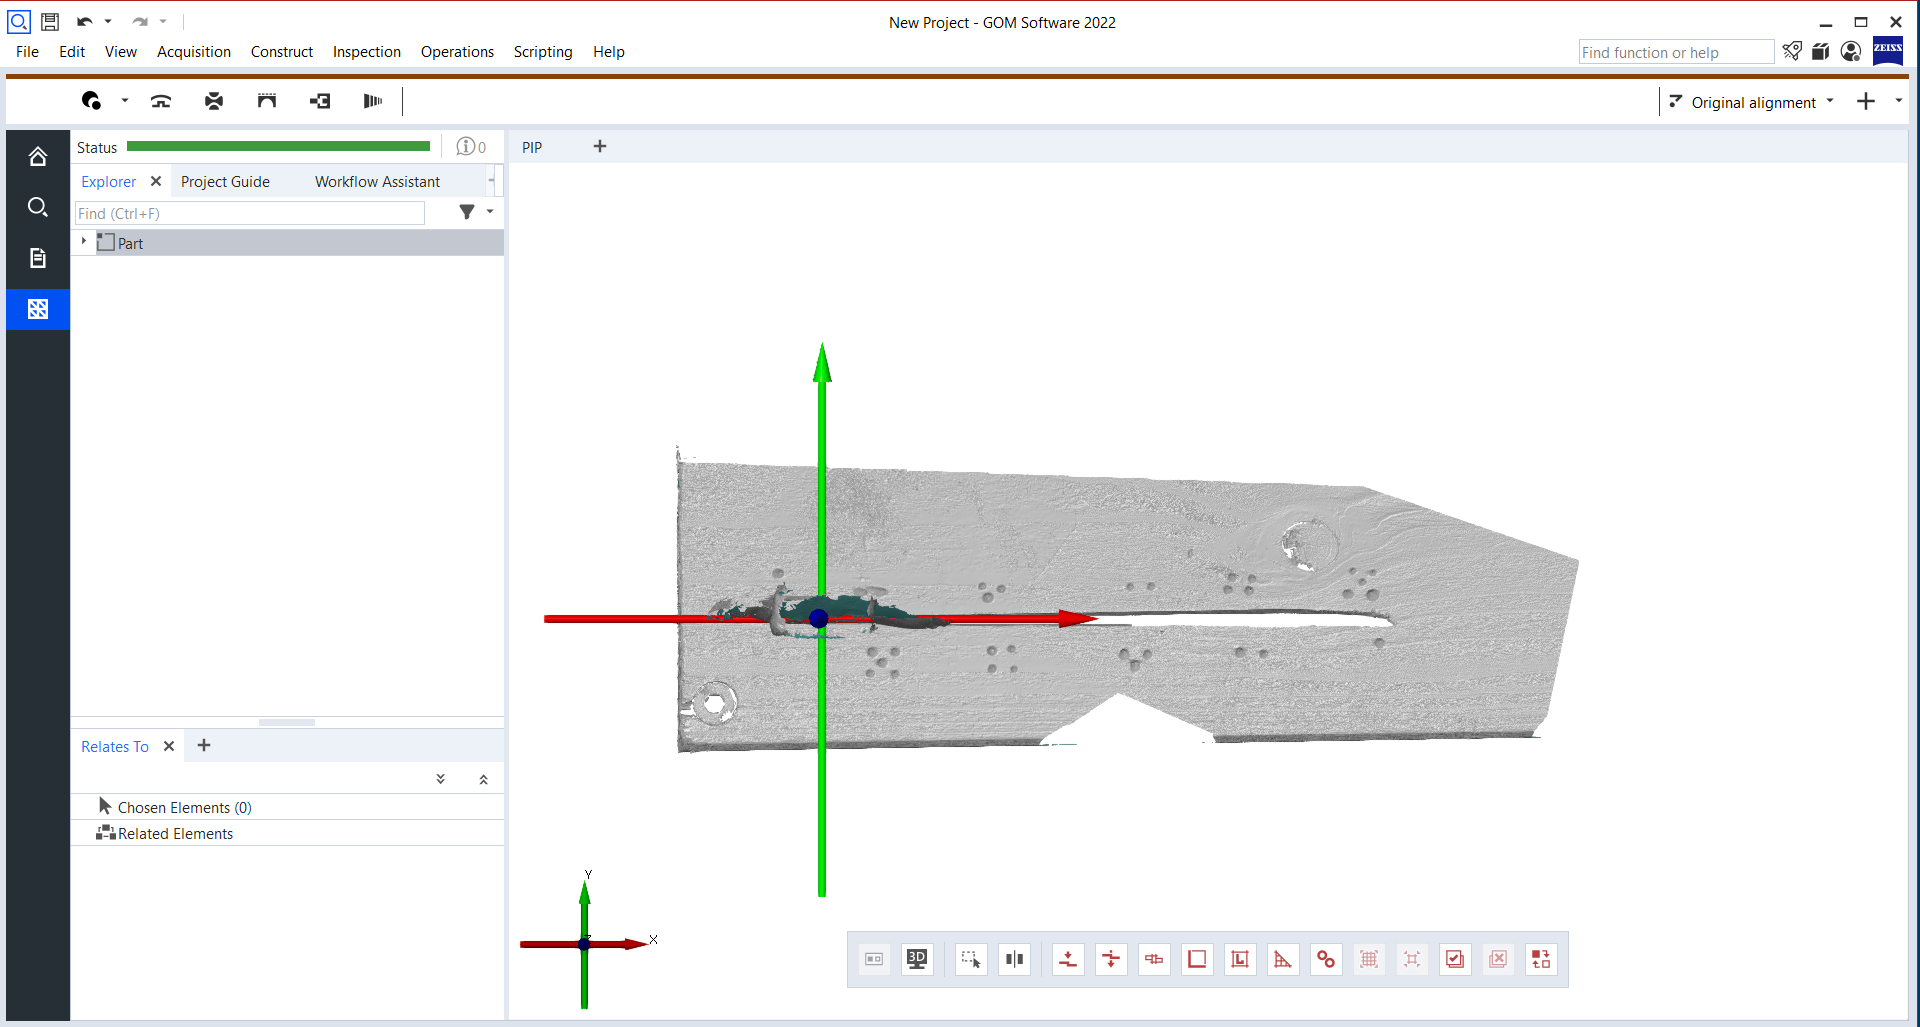Open the filter options dropdown arrow

click(490, 212)
